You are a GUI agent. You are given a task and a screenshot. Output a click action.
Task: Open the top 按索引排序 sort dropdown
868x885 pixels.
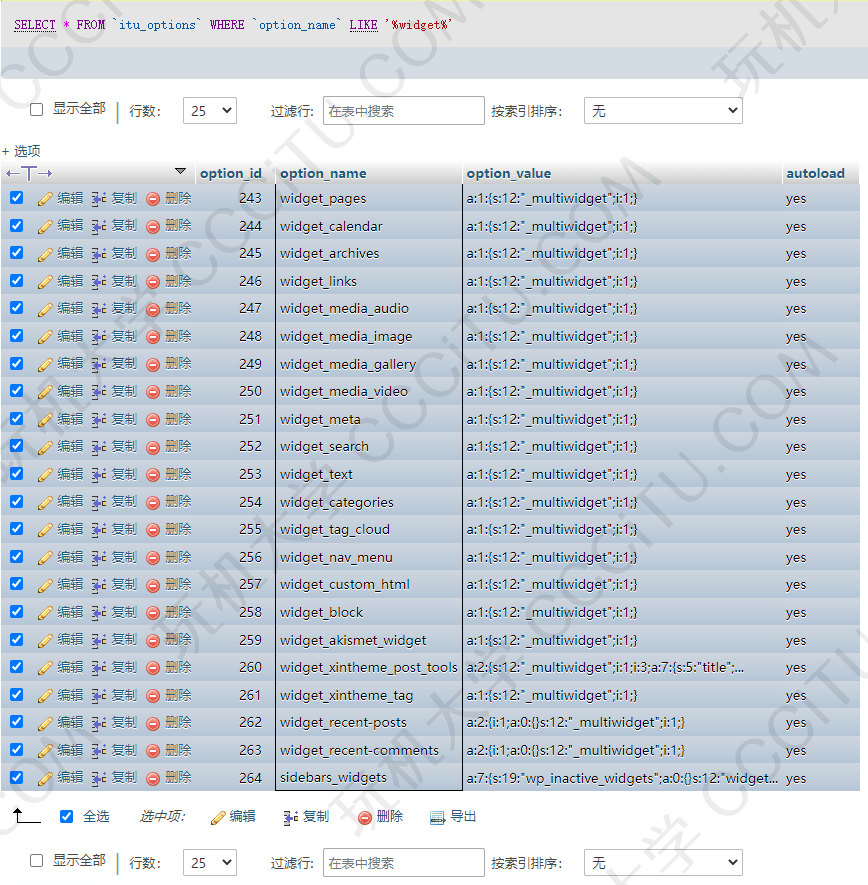pyautogui.click(x=663, y=111)
